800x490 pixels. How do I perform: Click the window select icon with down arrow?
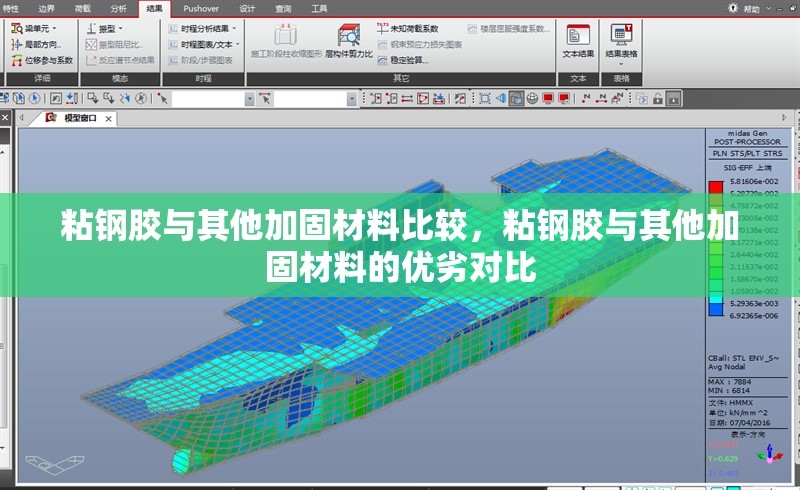click(93, 99)
